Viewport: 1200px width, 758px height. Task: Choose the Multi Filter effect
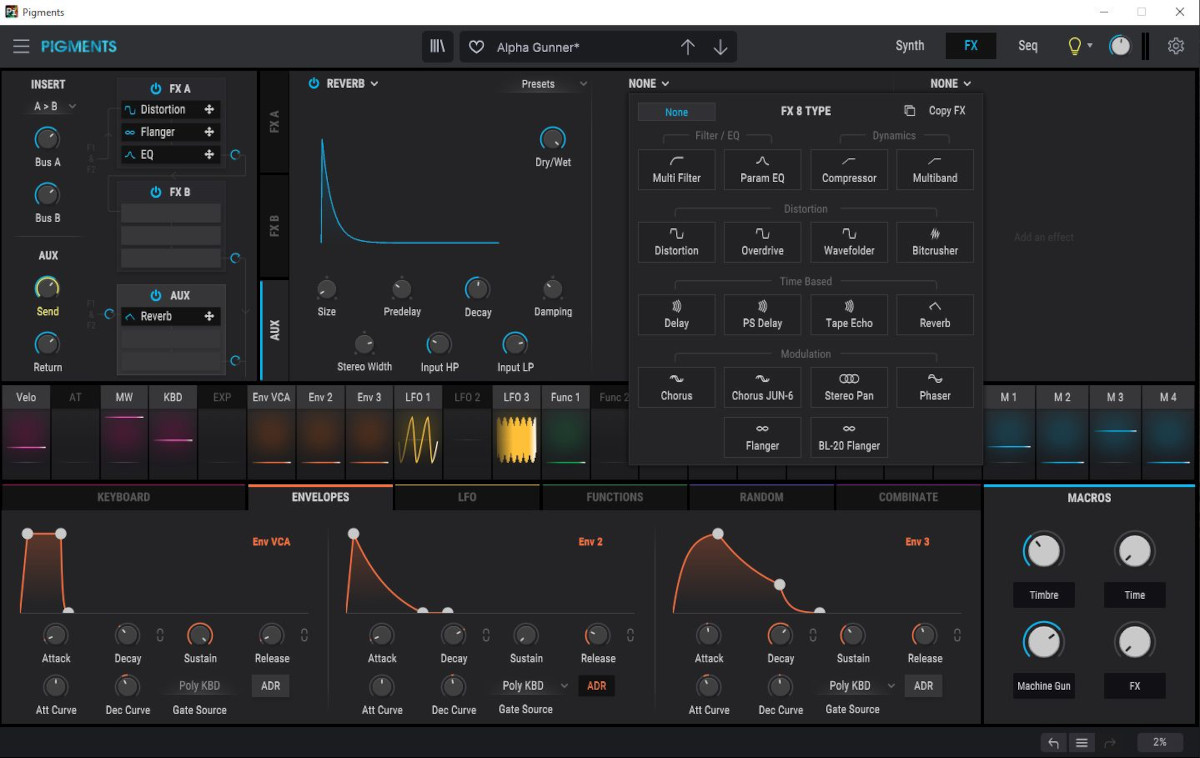pos(677,169)
